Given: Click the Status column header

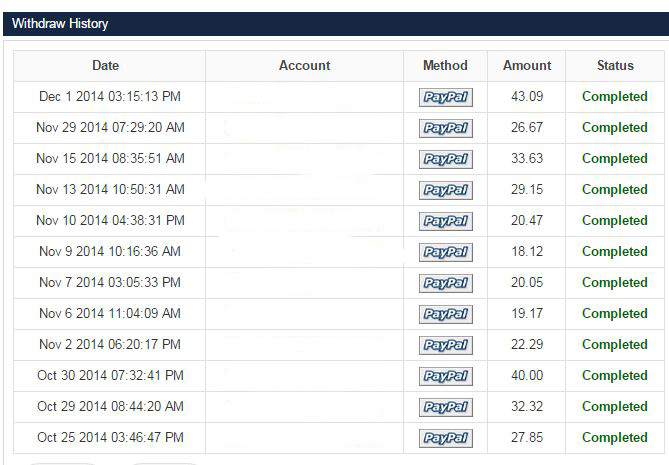Looking at the screenshot, I should (x=615, y=65).
